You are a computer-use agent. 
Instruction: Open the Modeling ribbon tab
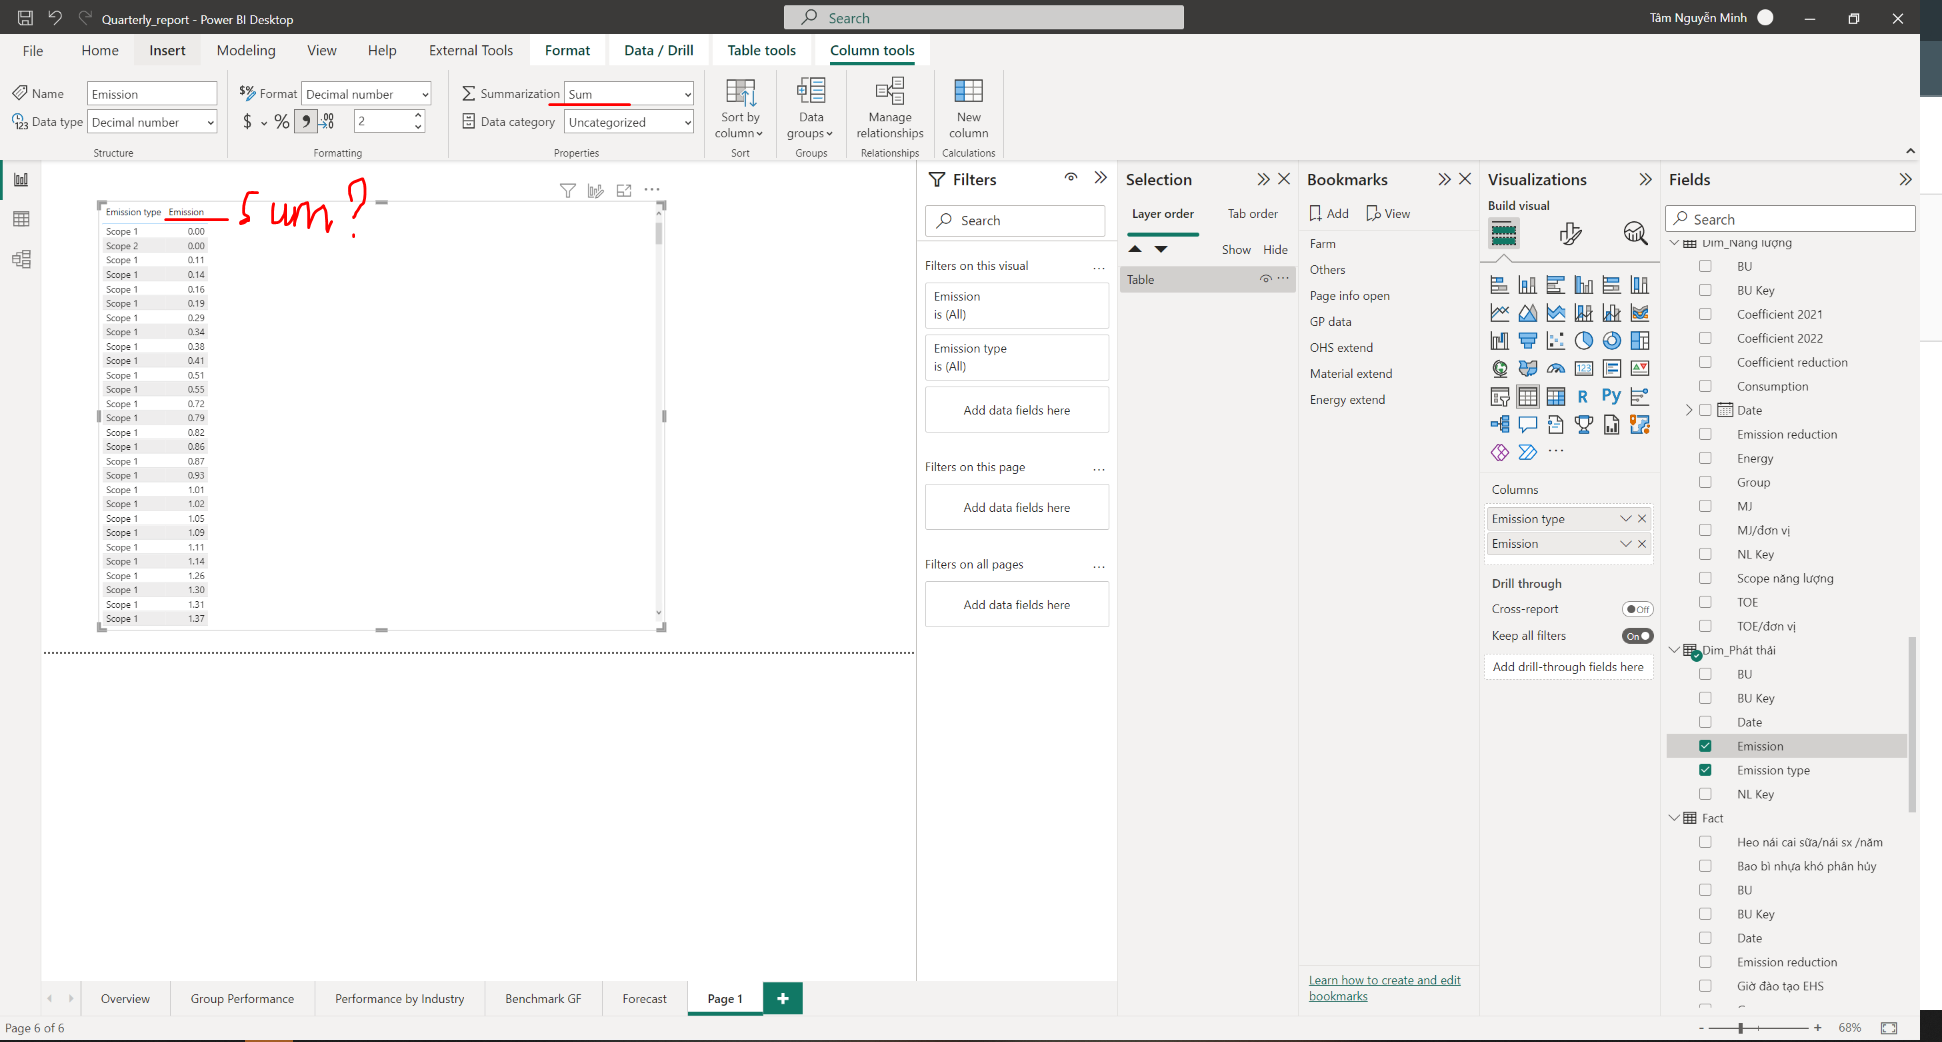[x=246, y=50]
